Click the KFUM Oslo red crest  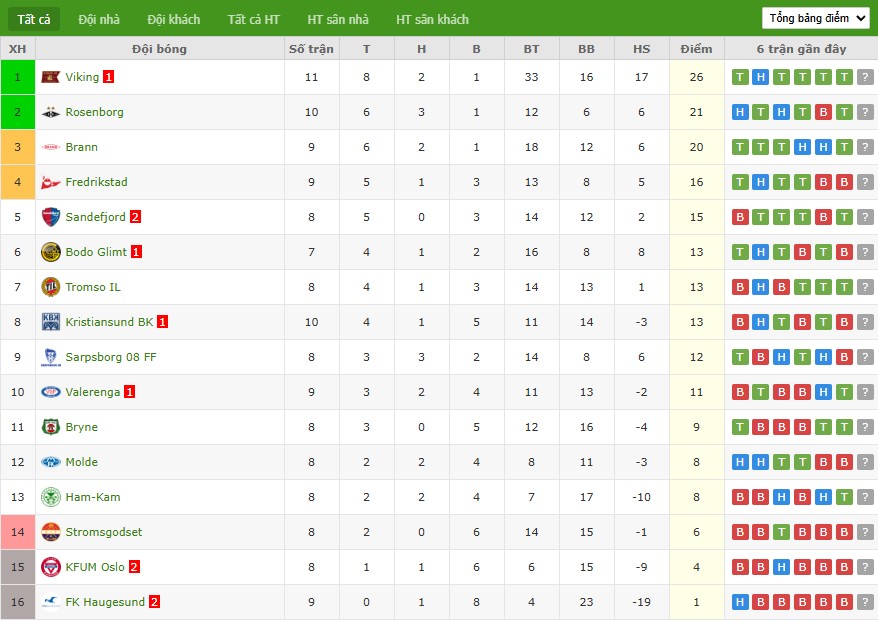(x=50, y=567)
